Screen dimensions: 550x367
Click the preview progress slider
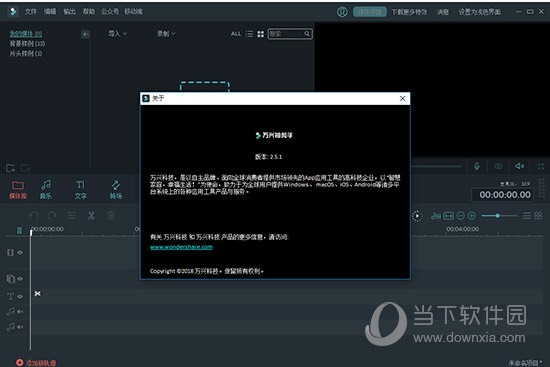click(436, 166)
